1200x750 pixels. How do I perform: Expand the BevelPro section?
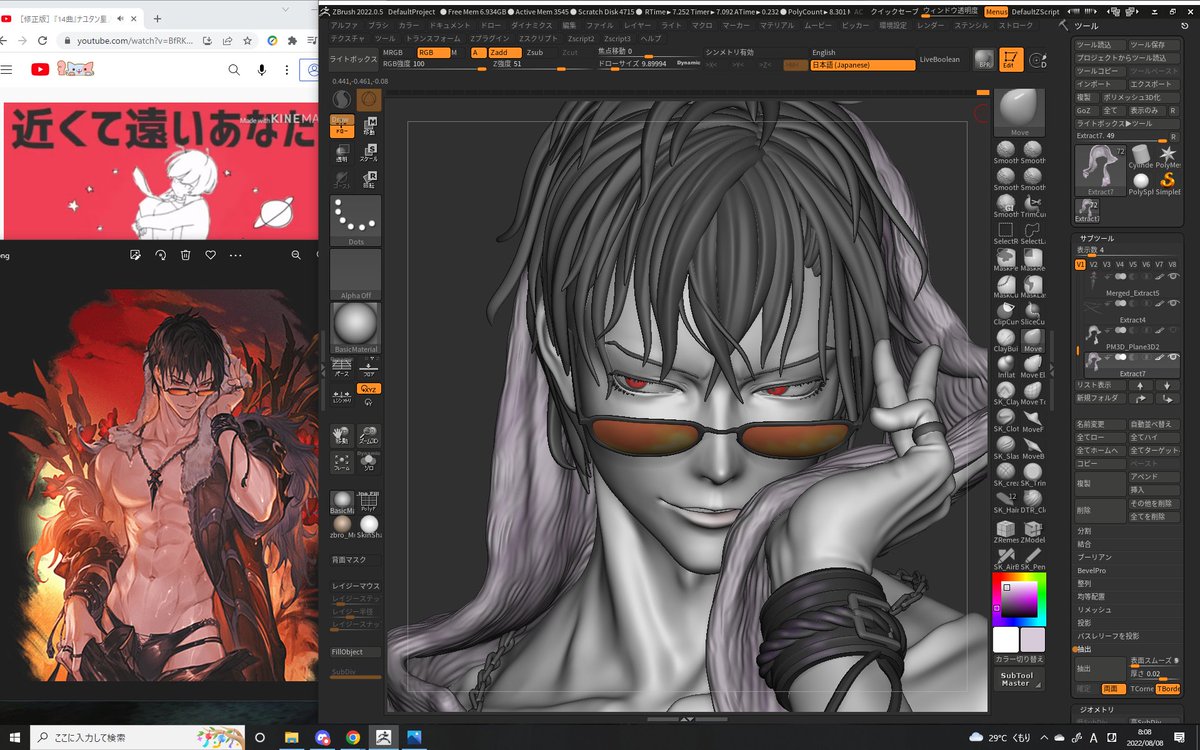tap(1091, 570)
